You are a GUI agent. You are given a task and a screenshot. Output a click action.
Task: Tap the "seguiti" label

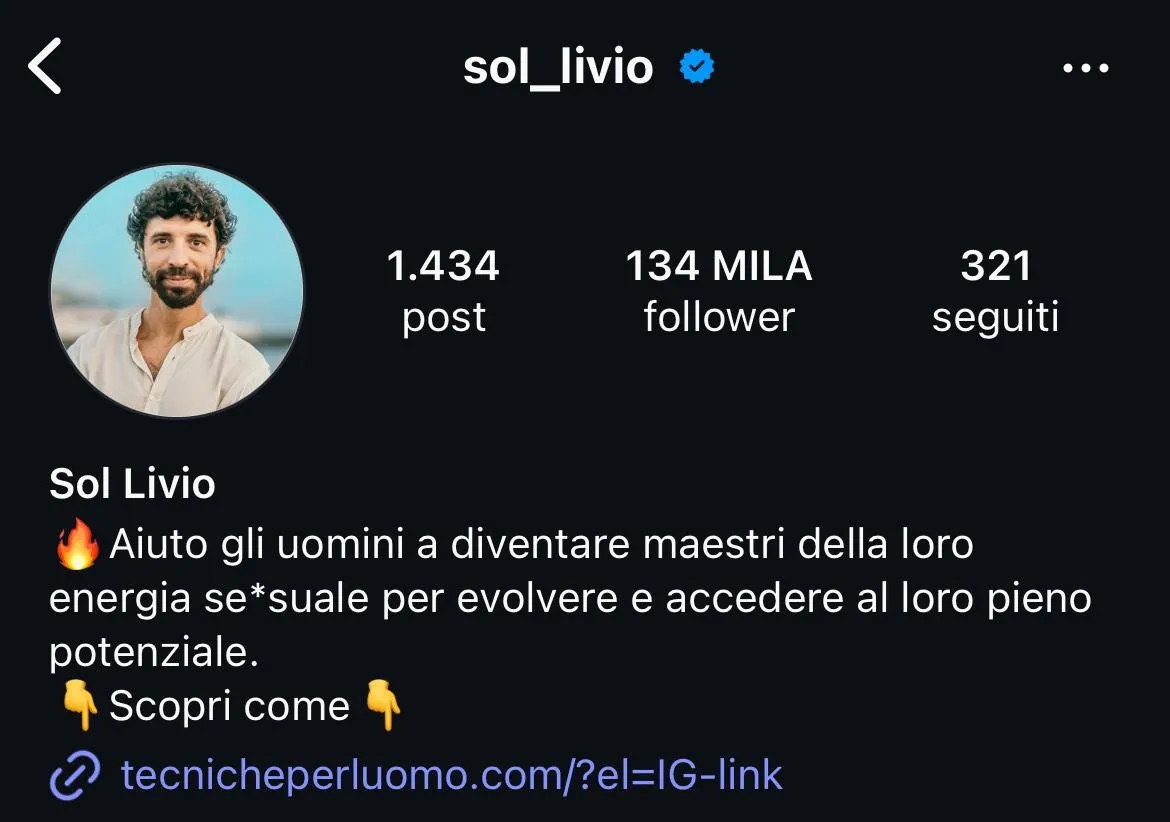995,319
